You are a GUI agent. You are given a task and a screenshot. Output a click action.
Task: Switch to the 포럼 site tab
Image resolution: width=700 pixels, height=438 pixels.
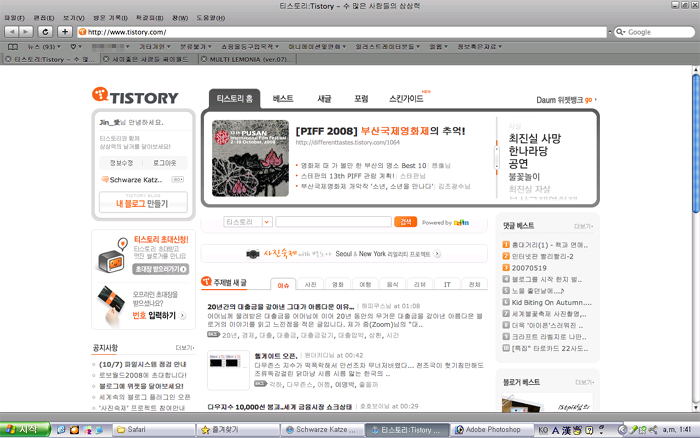361,99
